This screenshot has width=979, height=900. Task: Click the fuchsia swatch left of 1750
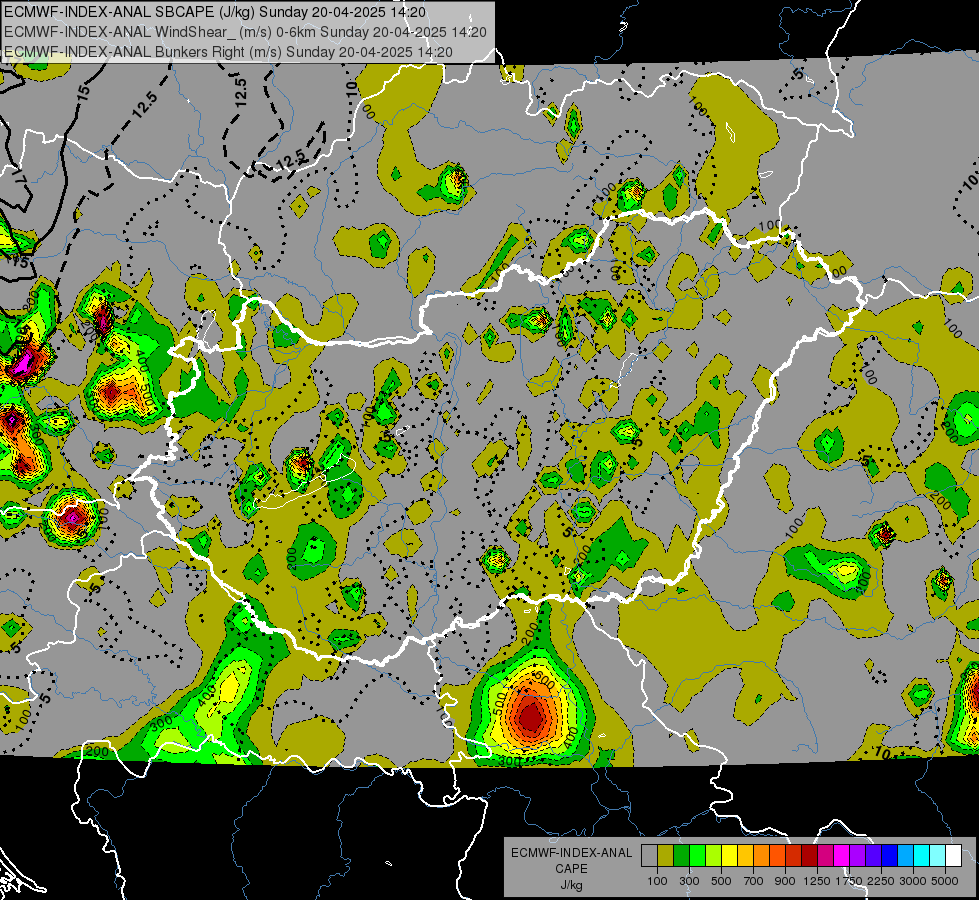click(842, 855)
